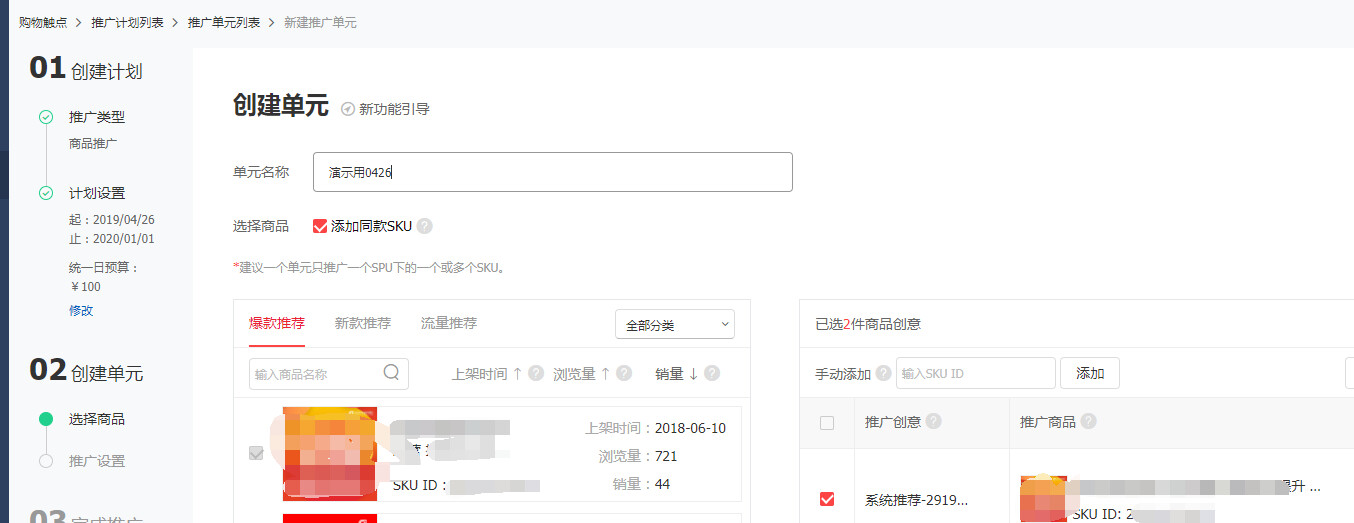Click help icon next to 上架时间
1354x523 pixels.
pyautogui.click(x=536, y=373)
